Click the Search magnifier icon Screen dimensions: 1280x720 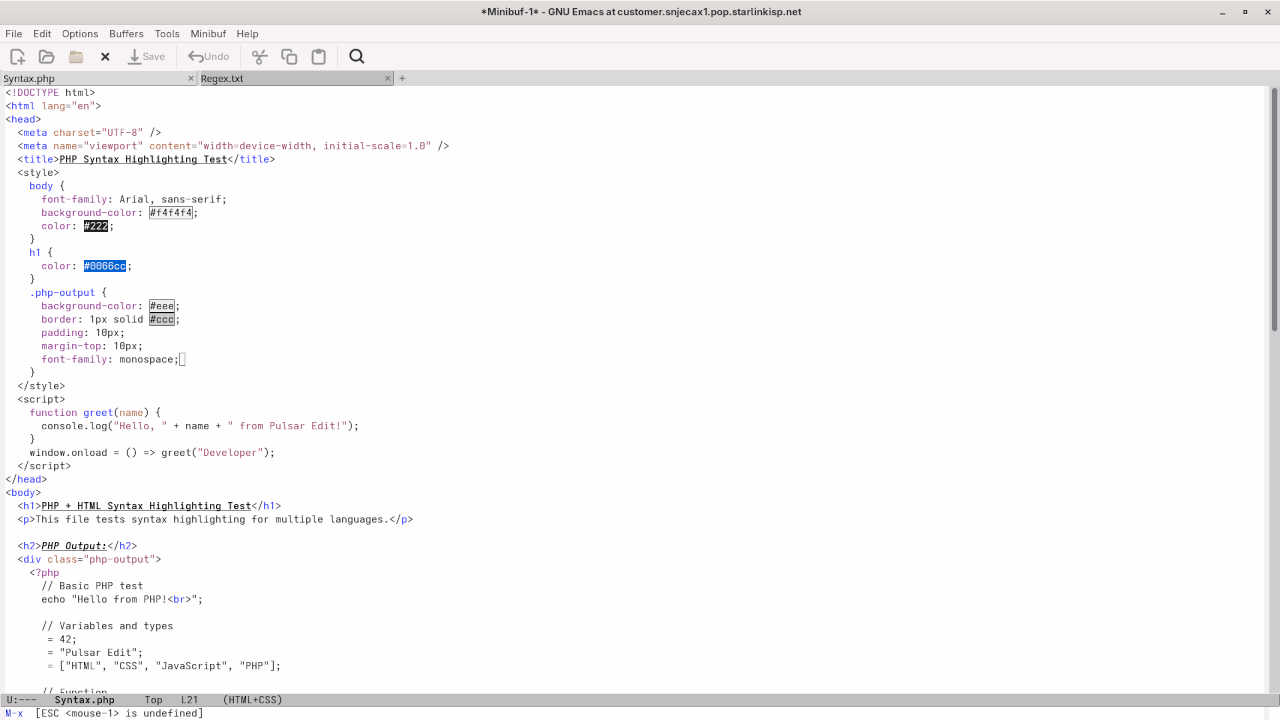tap(357, 57)
